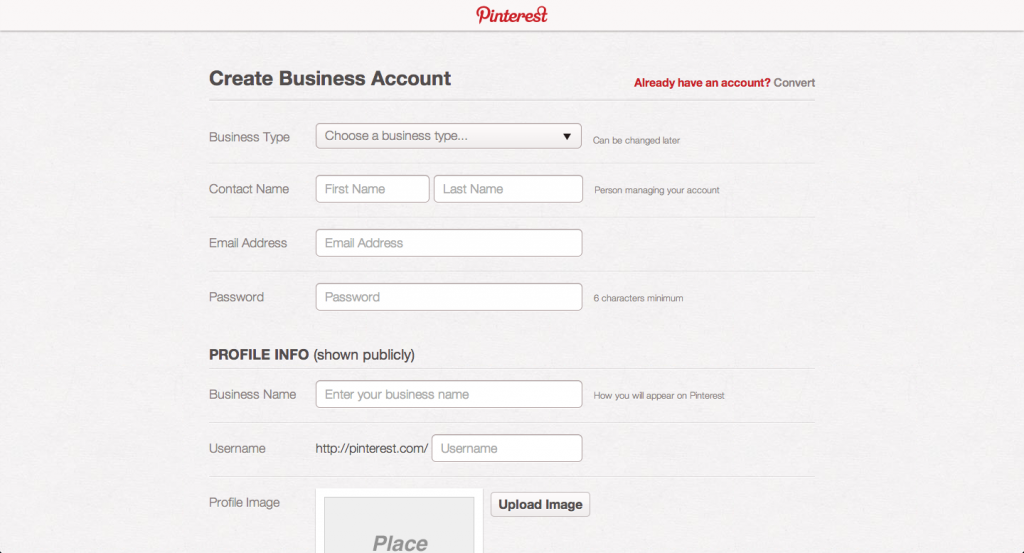Click the First Name input field
This screenshot has height=553, width=1024.
click(x=372, y=189)
